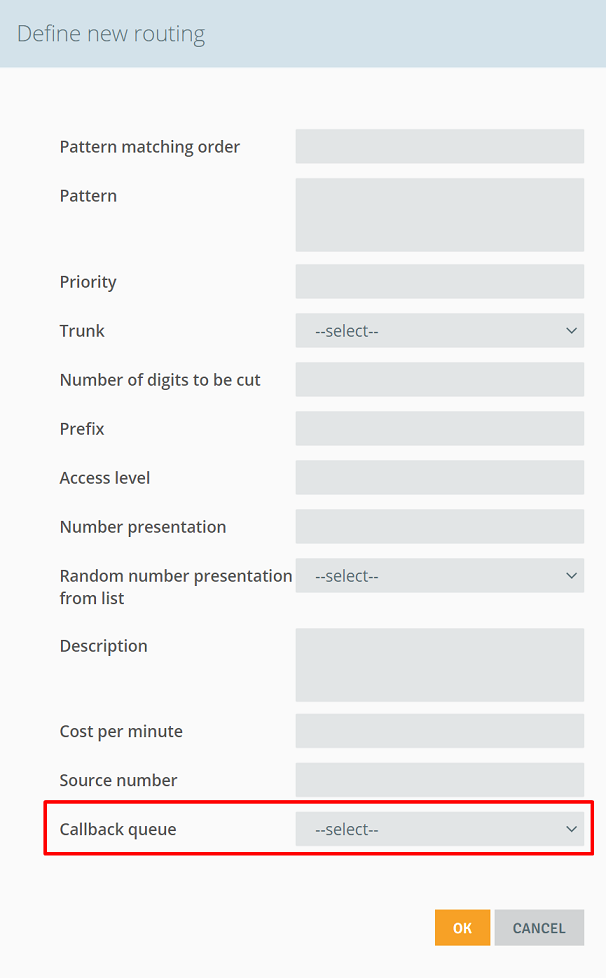Confirm routing with OK button
606x978 pixels.
pyautogui.click(x=462, y=927)
